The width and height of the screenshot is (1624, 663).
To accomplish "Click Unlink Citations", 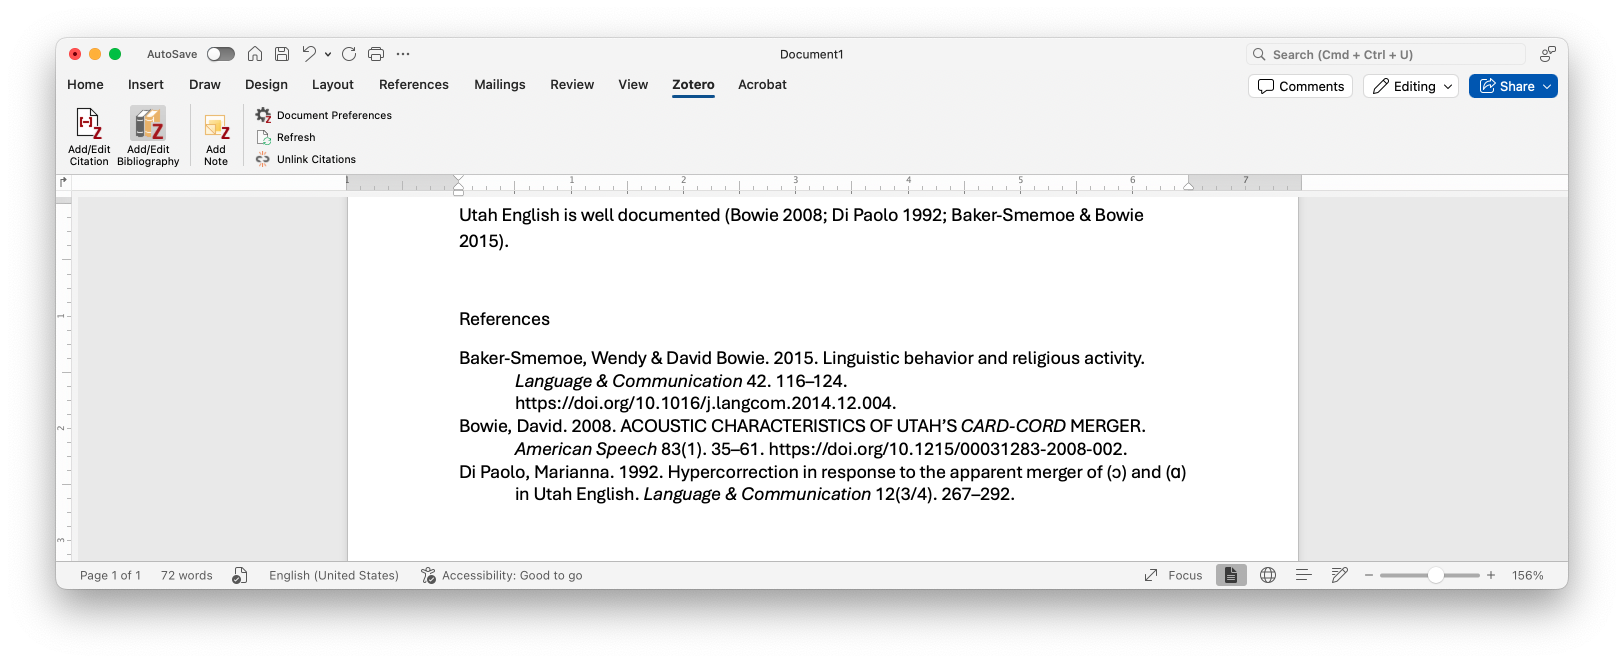I will point(315,160).
